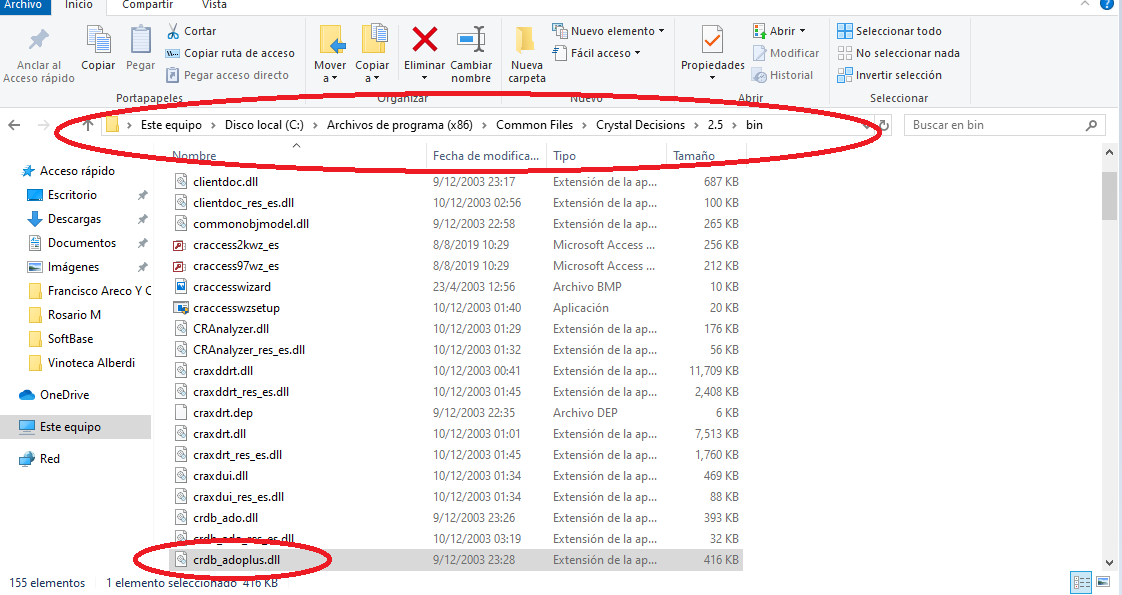Open Propiedades from the ribbon
Image resolution: width=1122 pixels, height=595 pixels.
[713, 51]
